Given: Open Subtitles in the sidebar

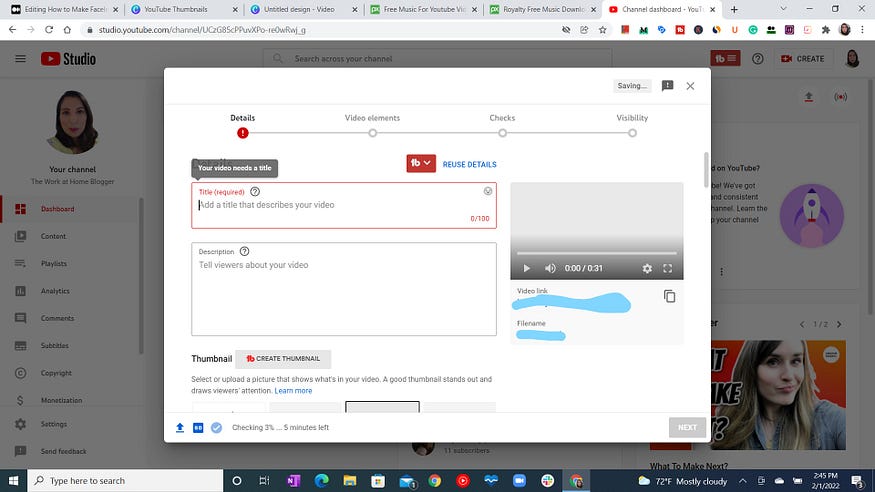Looking at the screenshot, I should point(71,345).
